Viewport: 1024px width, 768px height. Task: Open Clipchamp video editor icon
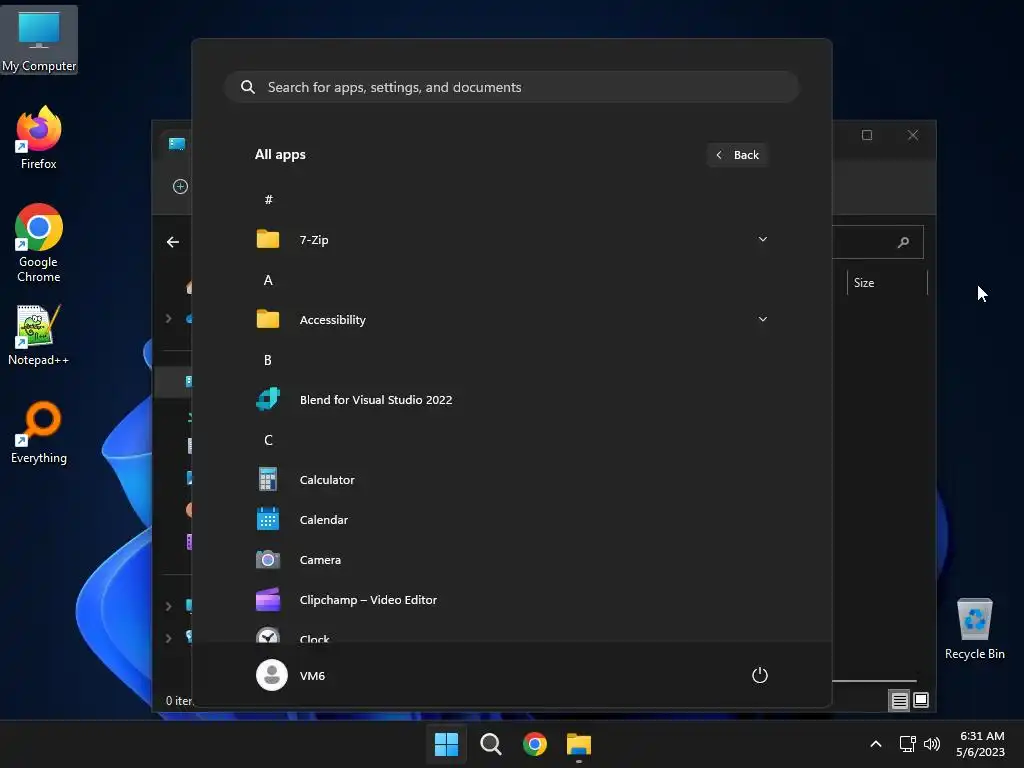pos(268,600)
